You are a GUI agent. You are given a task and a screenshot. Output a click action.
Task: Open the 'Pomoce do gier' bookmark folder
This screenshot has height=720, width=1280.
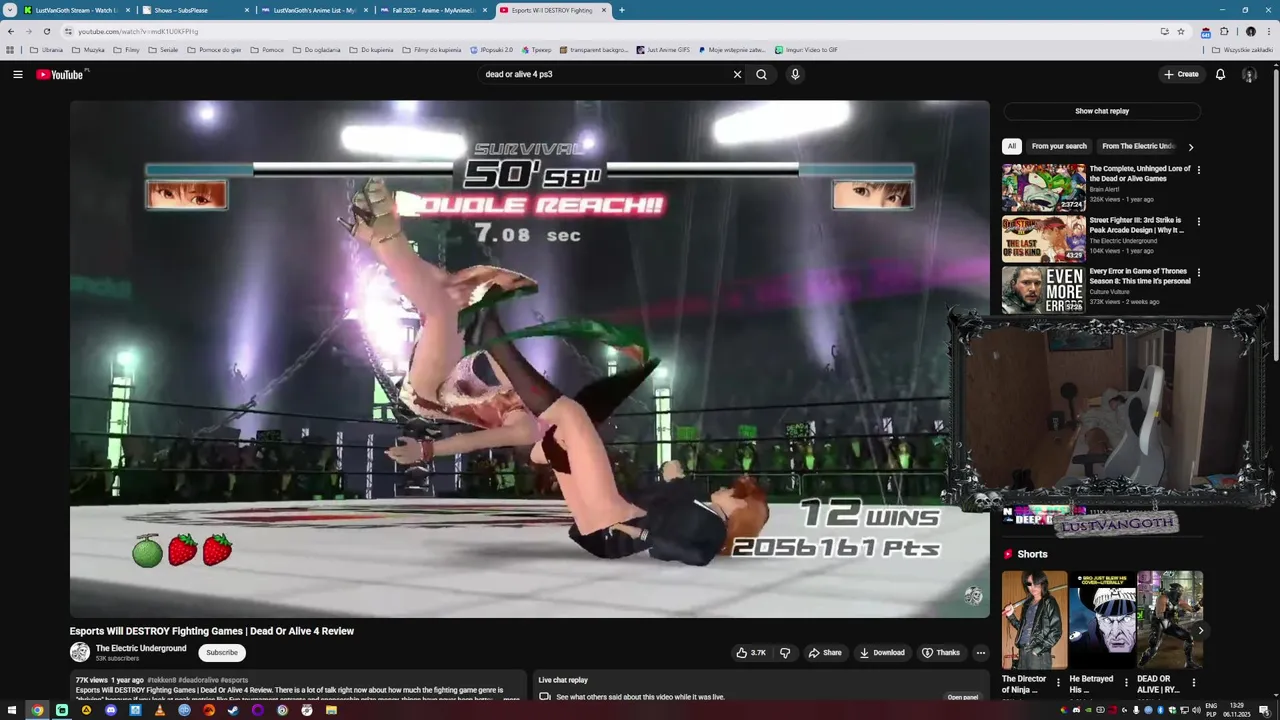point(214,49)
